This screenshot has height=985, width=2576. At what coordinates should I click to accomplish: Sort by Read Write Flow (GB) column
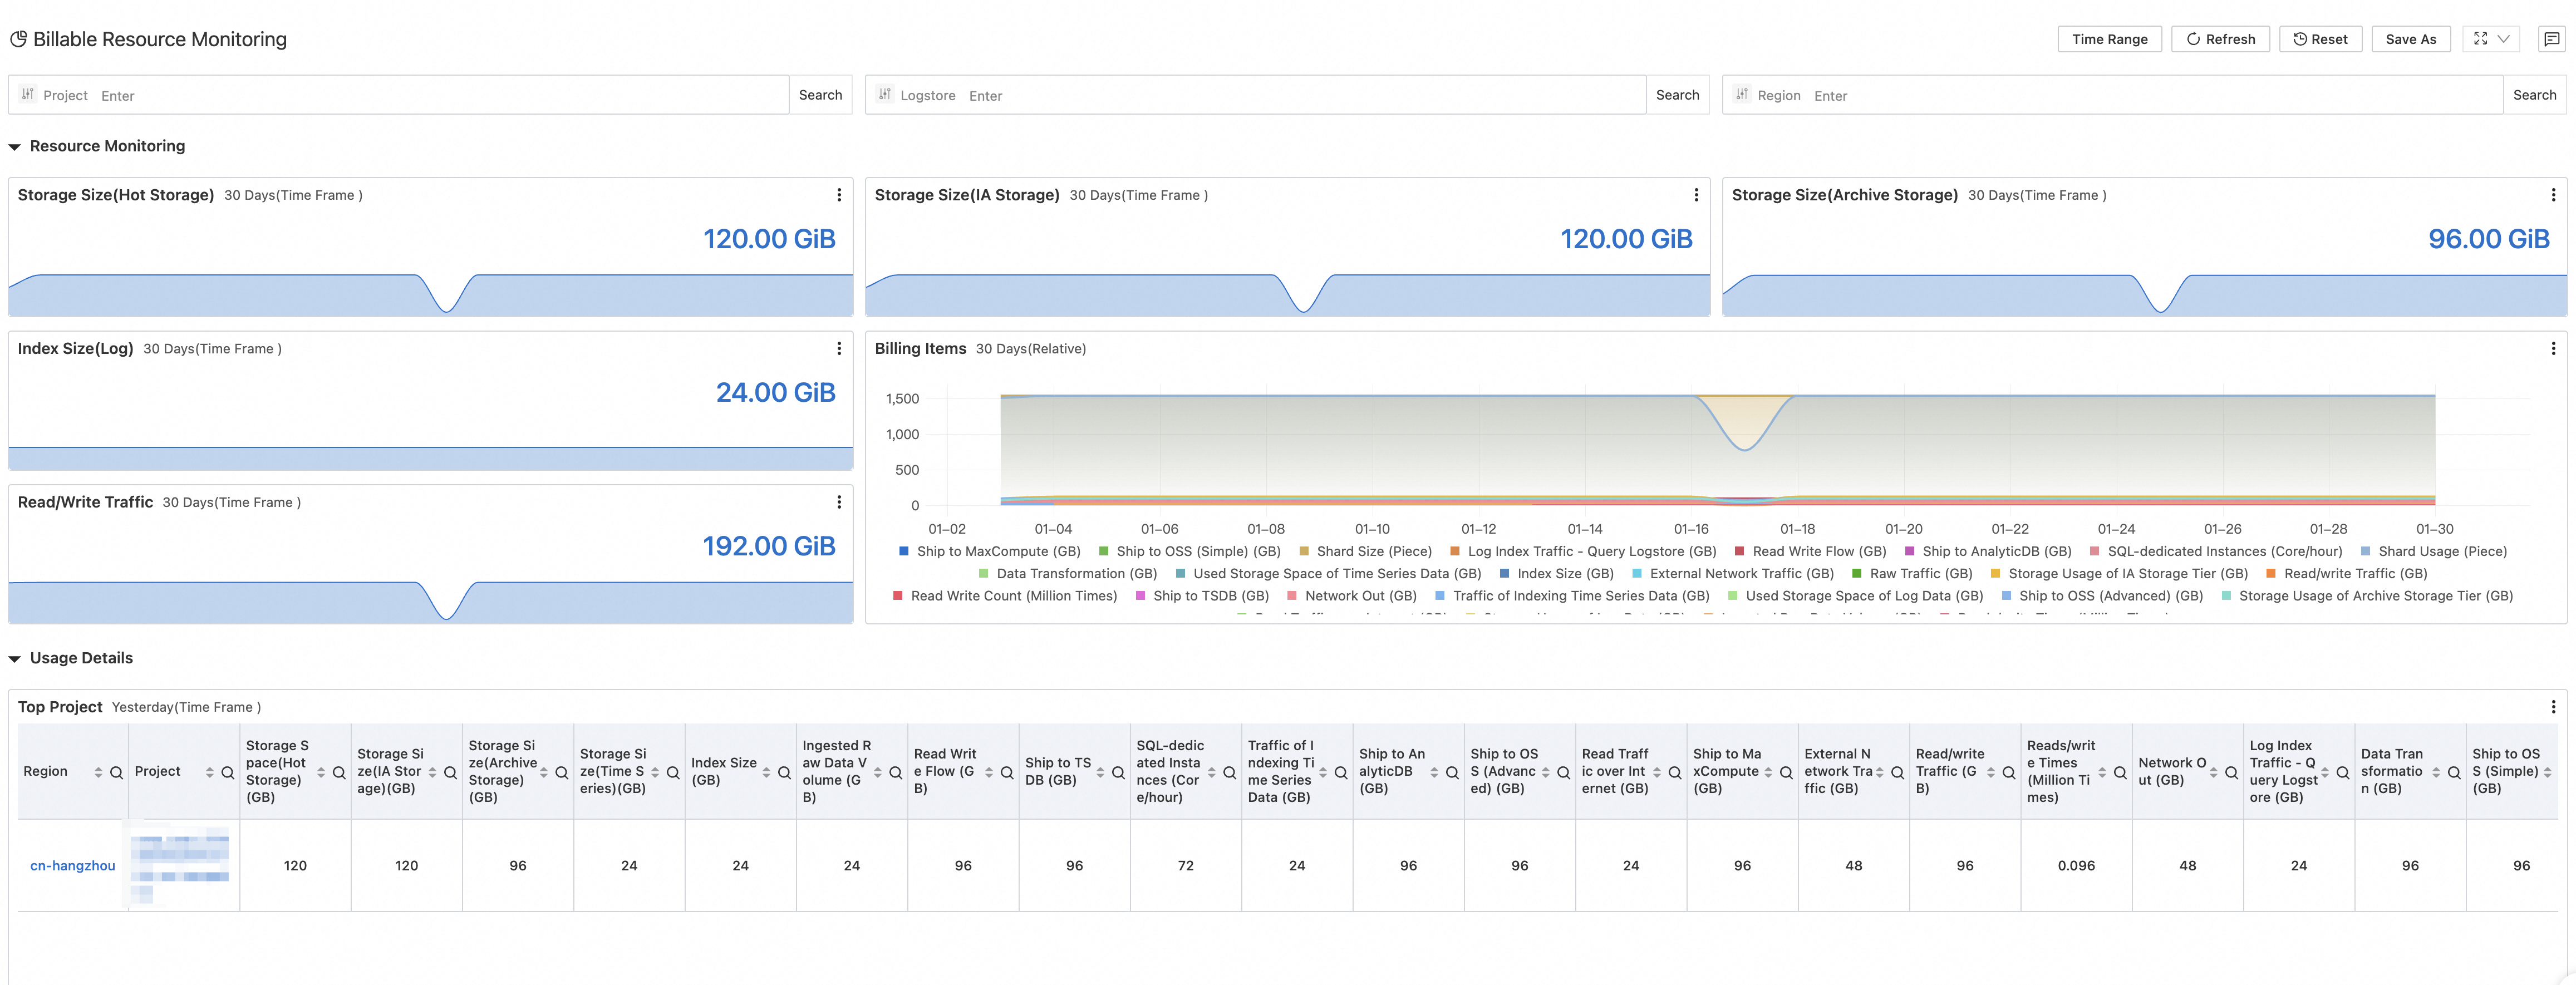[x=989, y=773]
